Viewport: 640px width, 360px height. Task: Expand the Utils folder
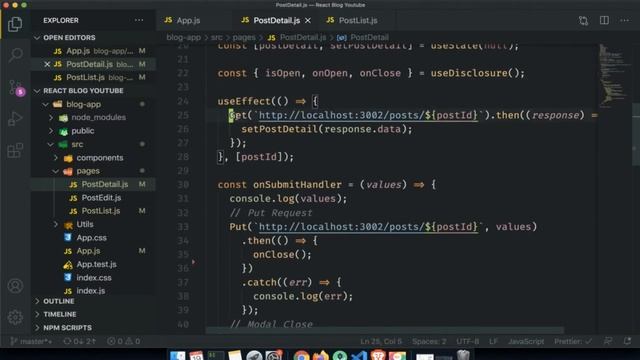(56, 224)
